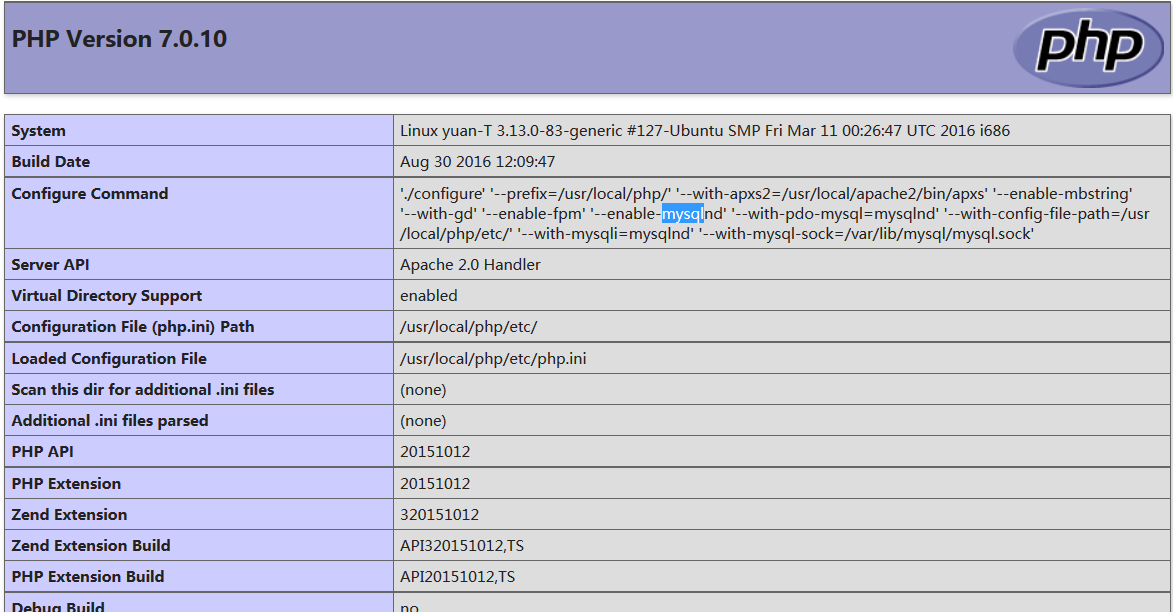Select 'Scan this dir for additional .ini files' label
This screenshot has width=1173, height=612.
coord(142,390)
